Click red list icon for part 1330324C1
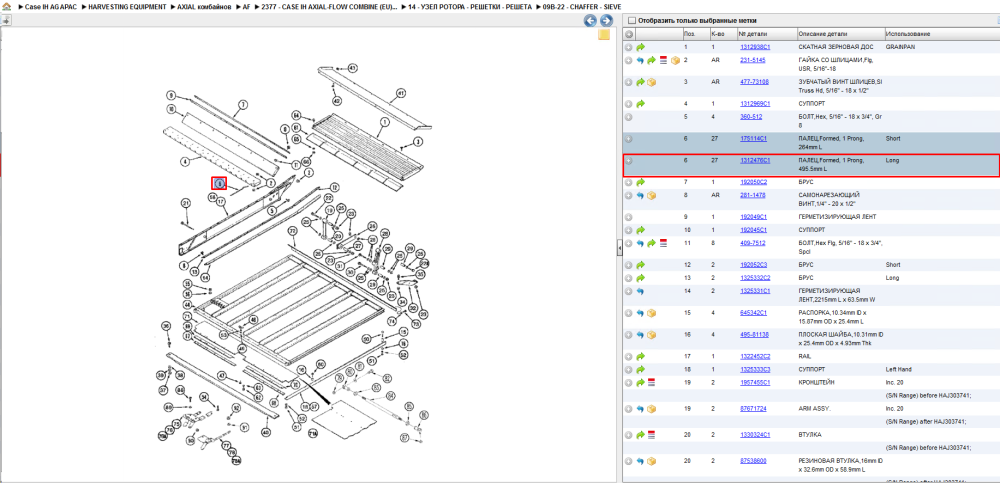This screenshot has height=483, width=1000. 652,435
